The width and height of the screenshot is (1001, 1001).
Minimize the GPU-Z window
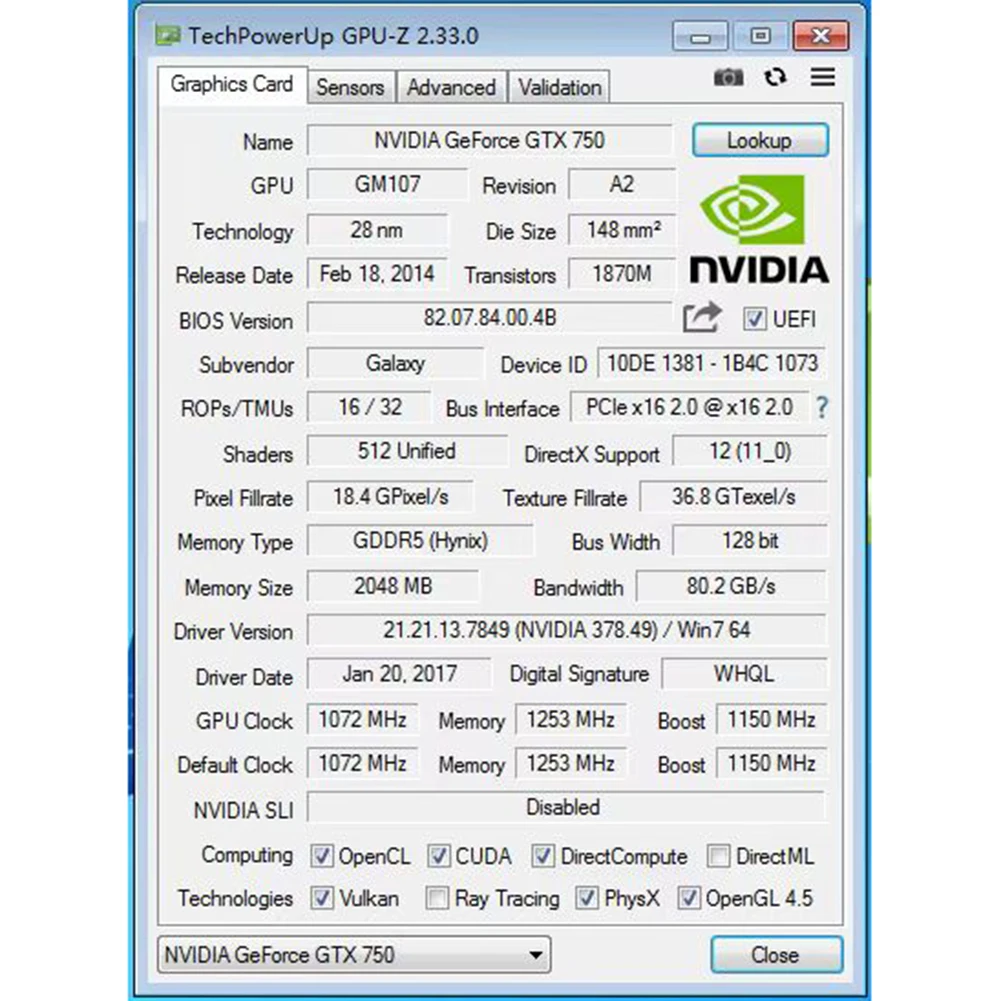point(700,36)
